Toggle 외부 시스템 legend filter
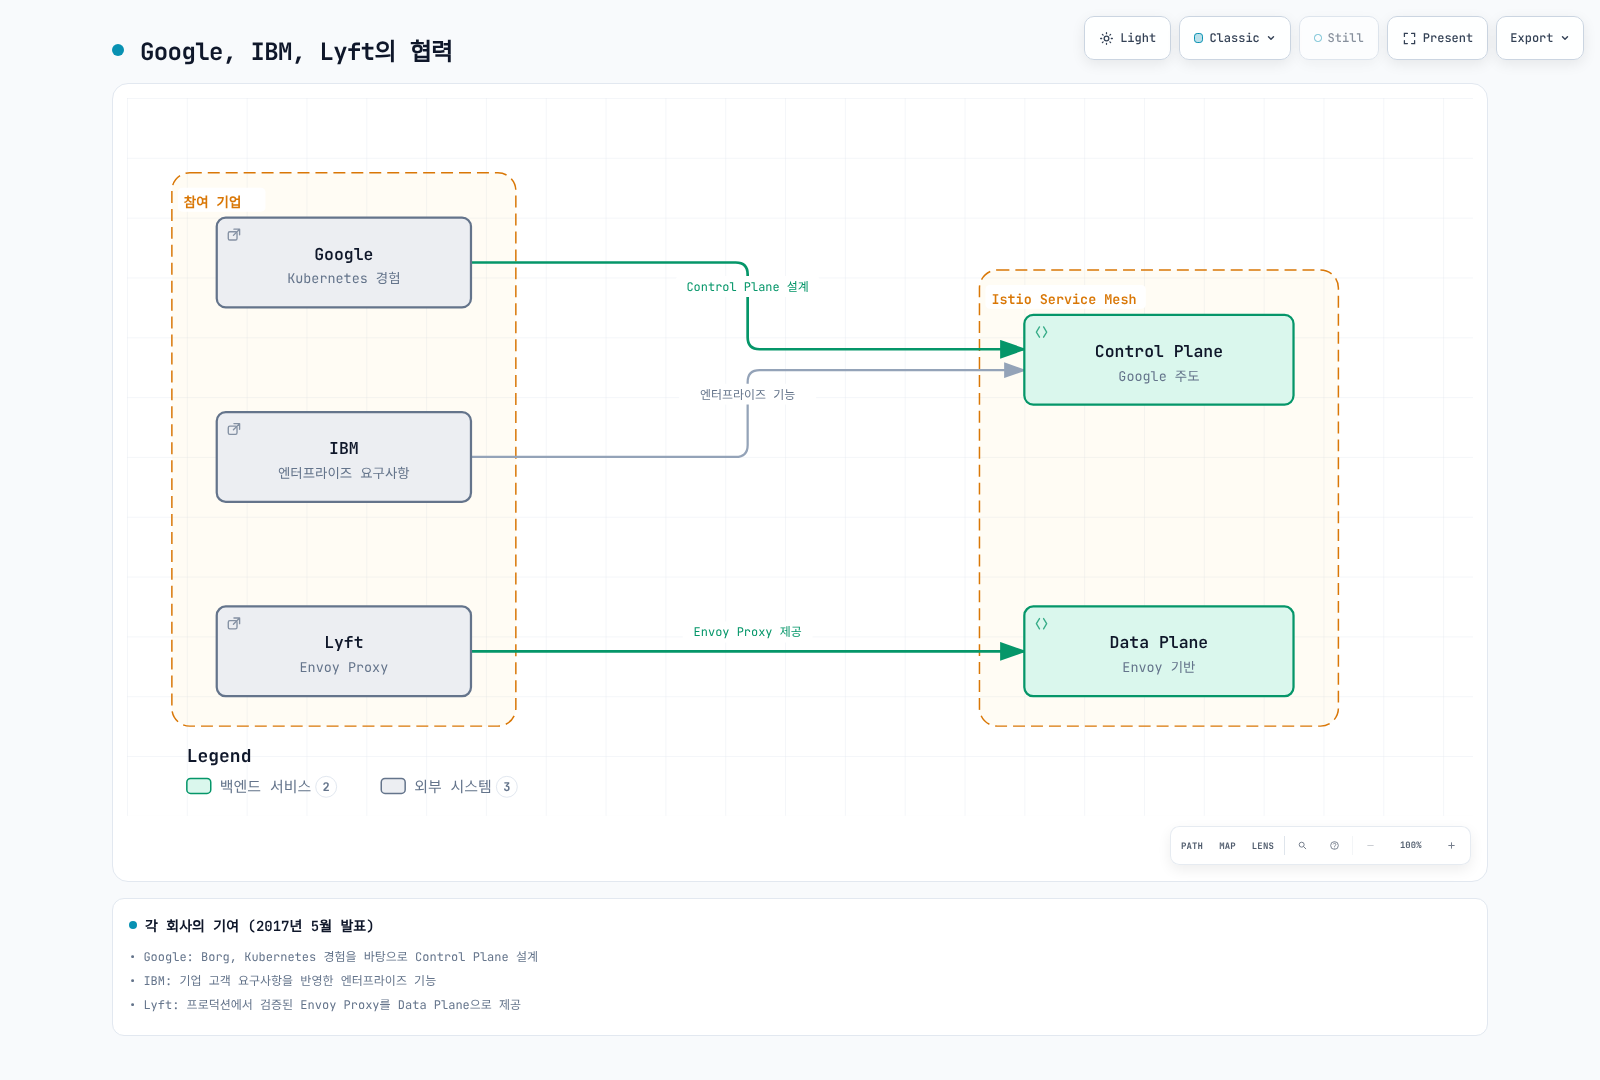Viewport: 1600px width, 1080px height. (x=448, y=786)
